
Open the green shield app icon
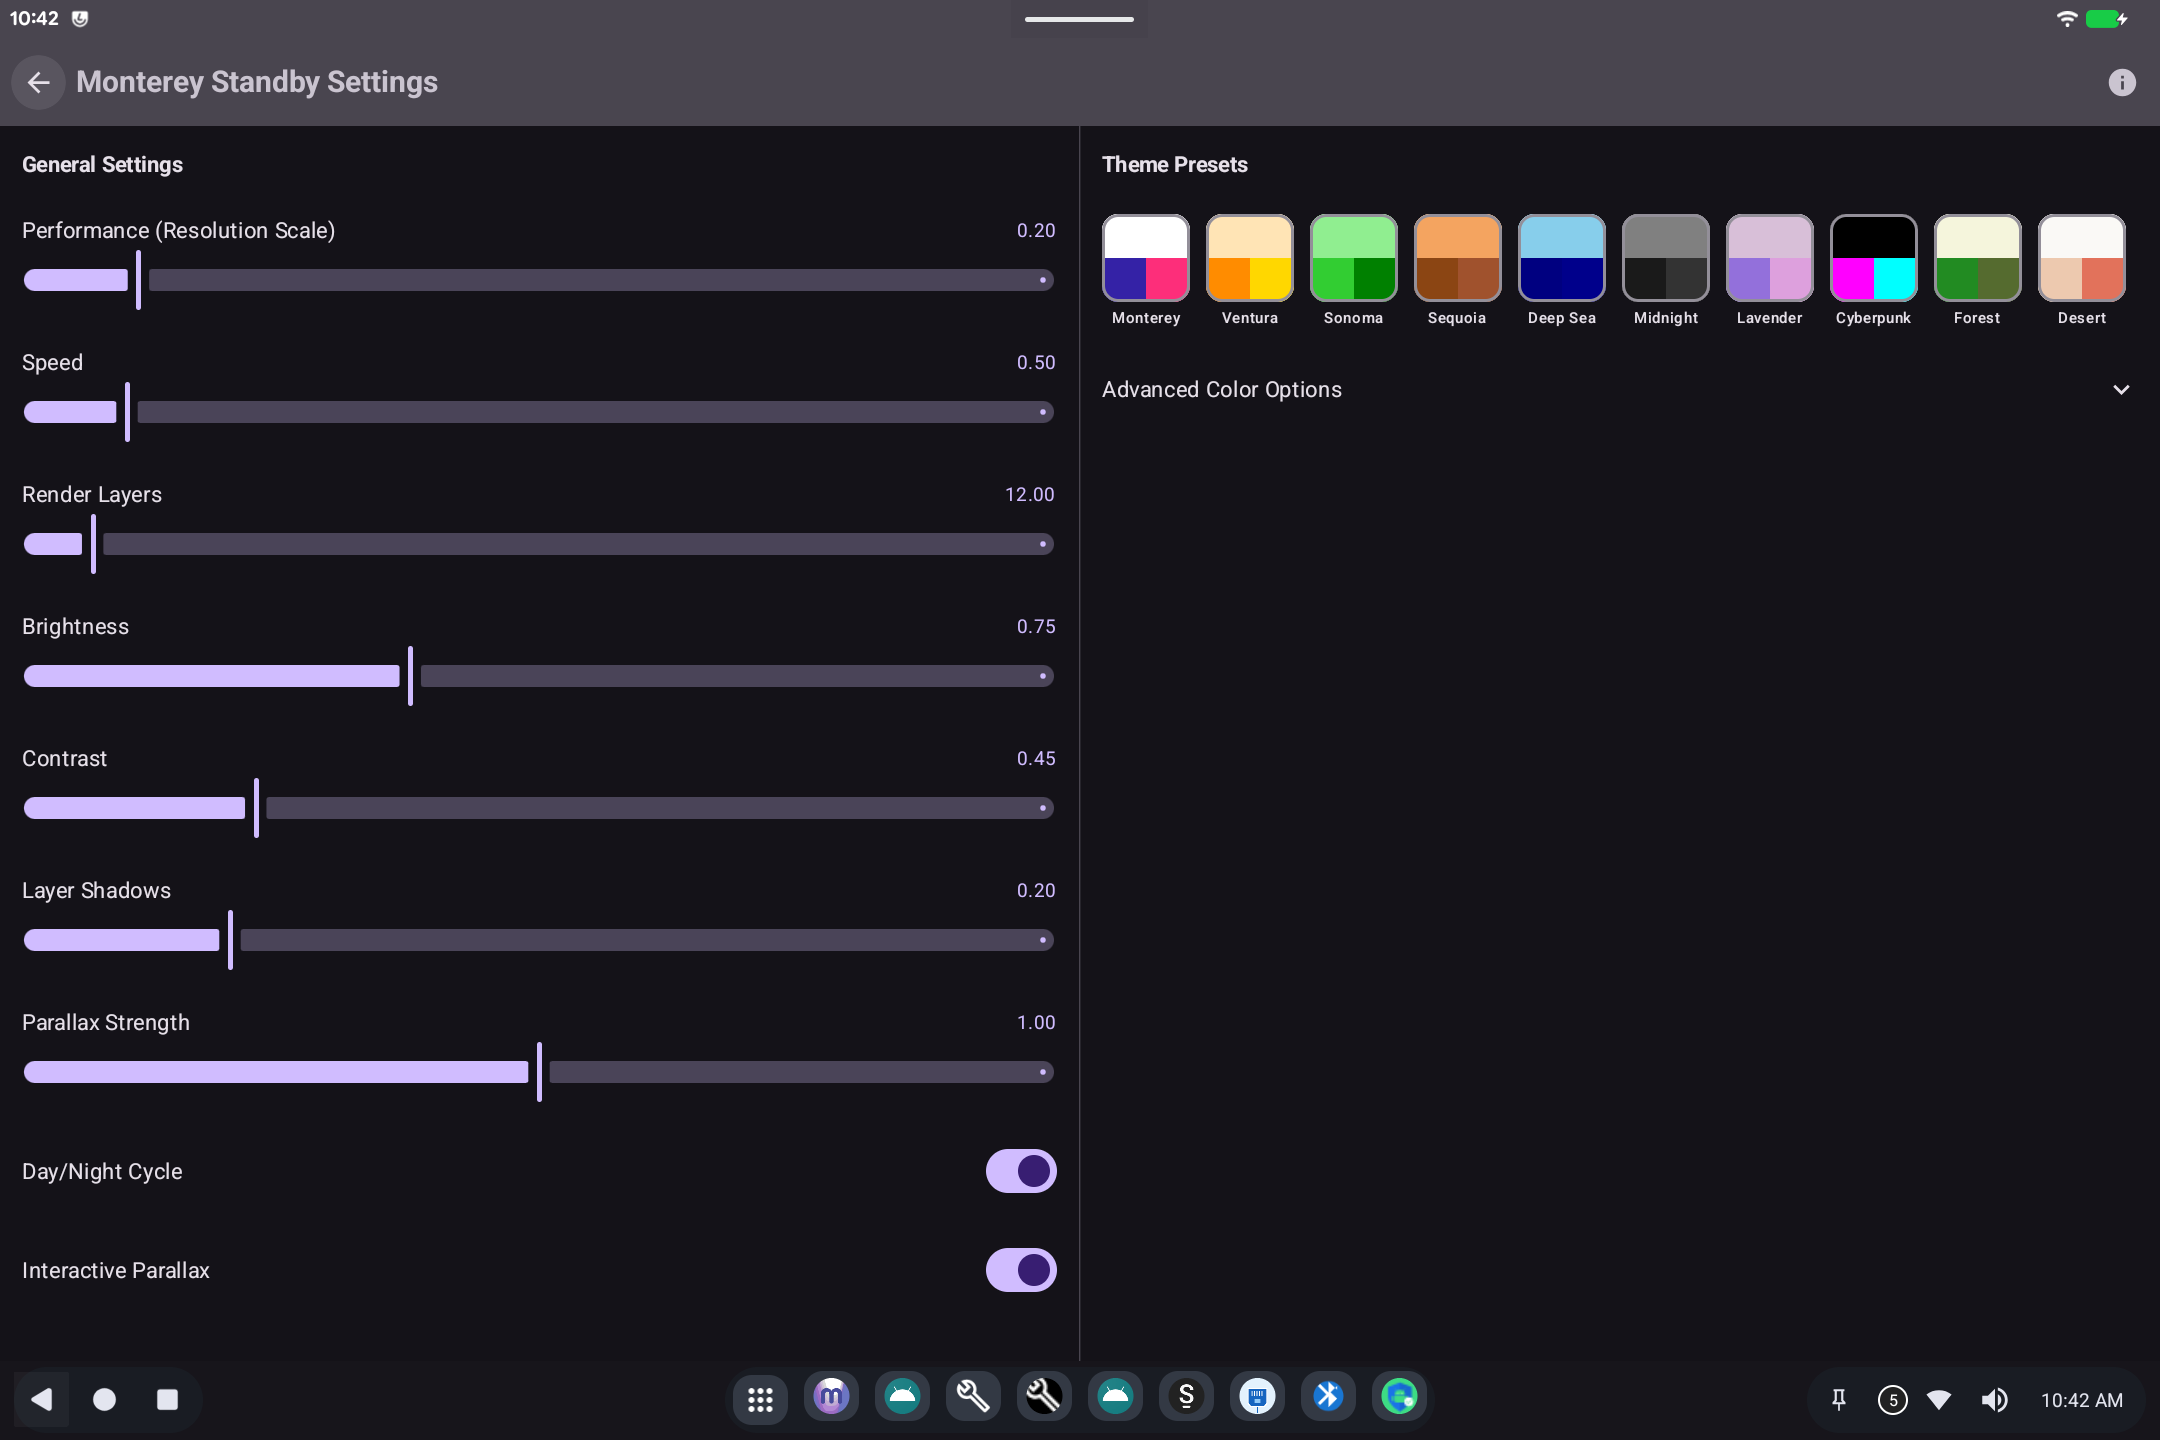tap(1399, 1396)
